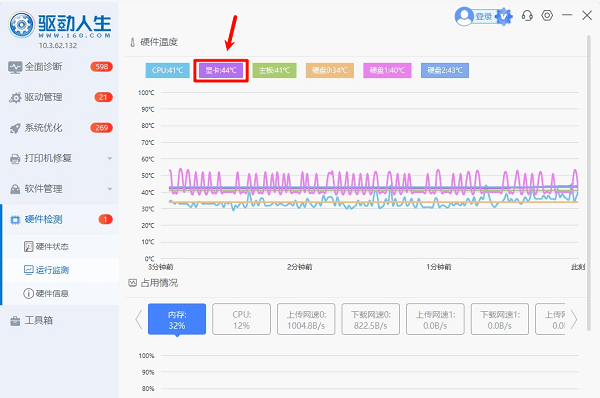The image size is (600, 398).
Task: Click the 打印机修复 printer icon
Action: pyautogui.click(x=15, y=158)
